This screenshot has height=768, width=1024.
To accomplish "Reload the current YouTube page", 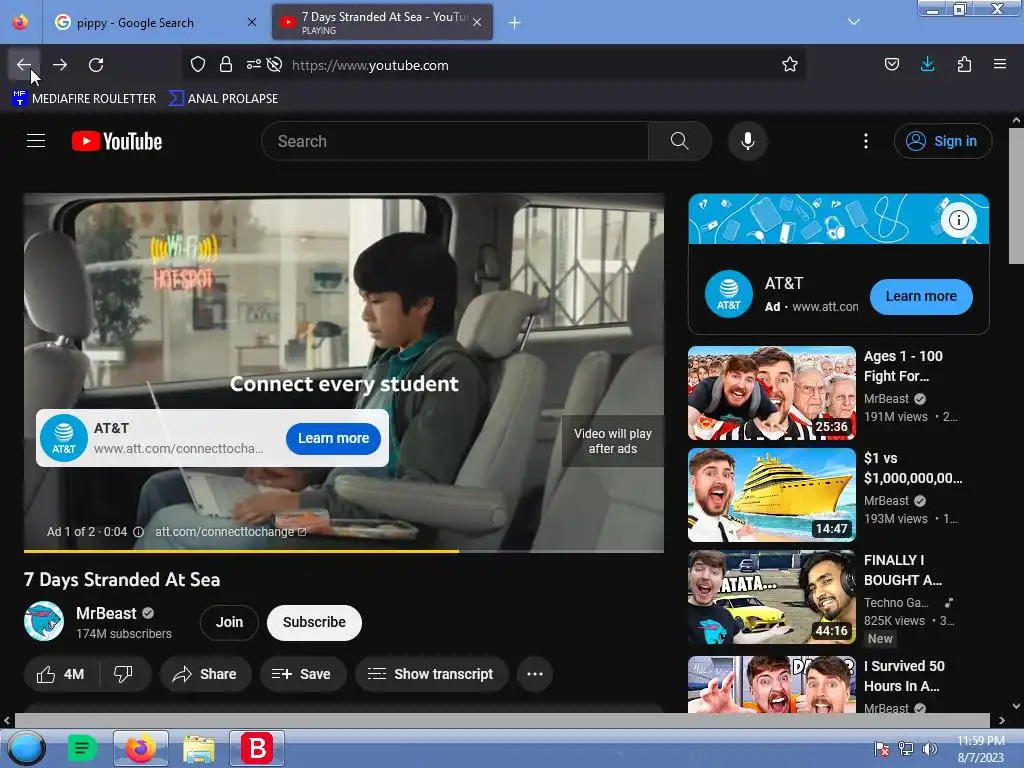I will point(96,65).
